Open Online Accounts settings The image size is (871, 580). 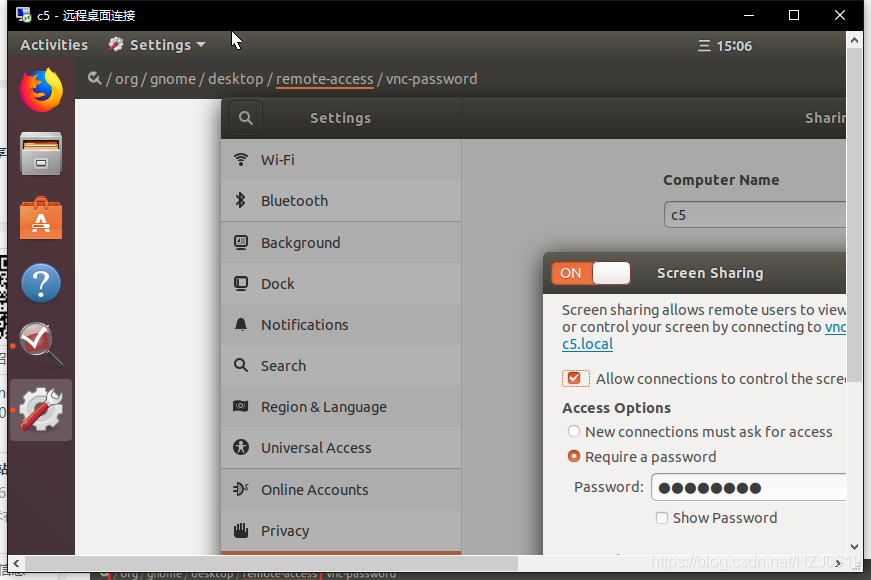point(341,489)
